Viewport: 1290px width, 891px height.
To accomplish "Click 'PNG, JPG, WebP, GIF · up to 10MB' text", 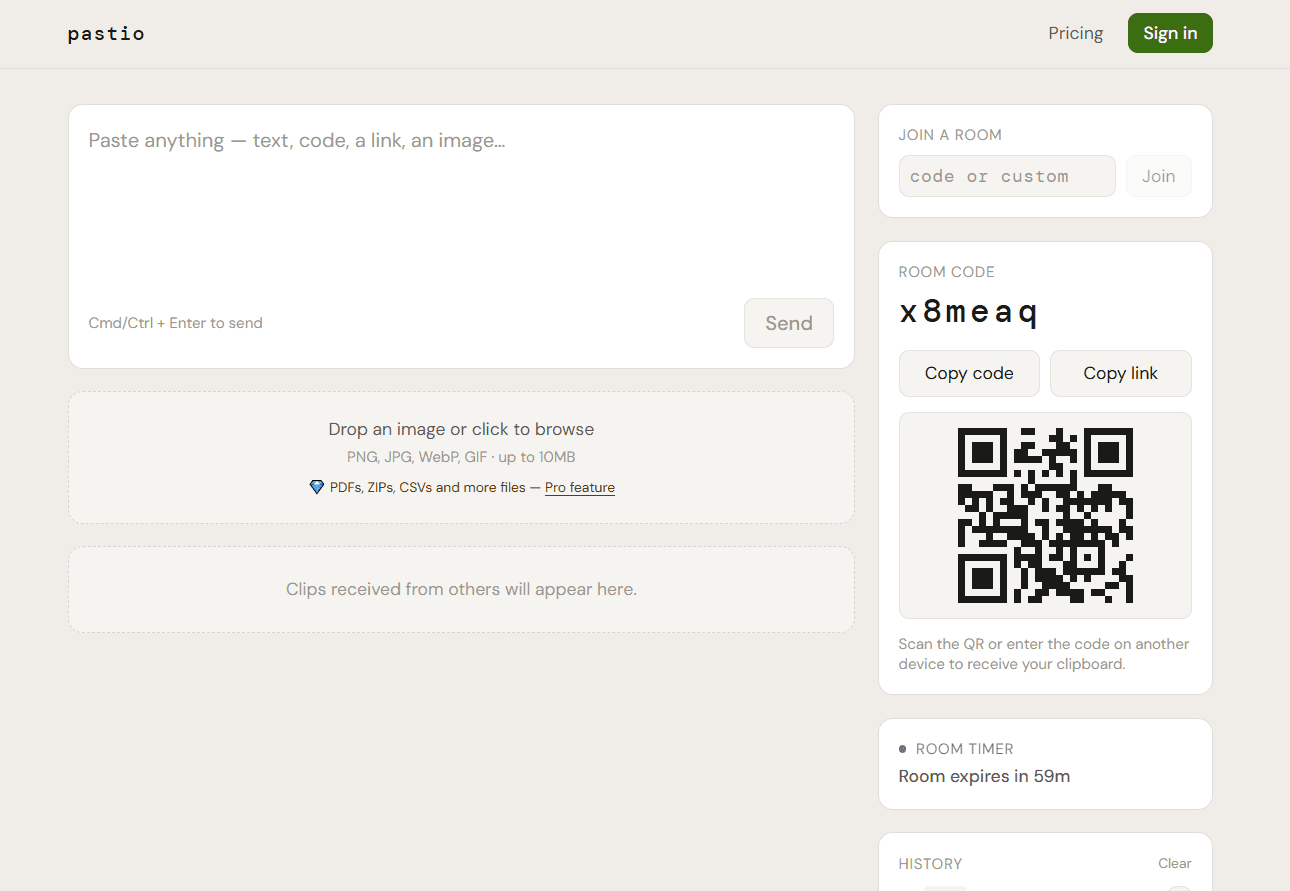I will [x=461, y=457].
